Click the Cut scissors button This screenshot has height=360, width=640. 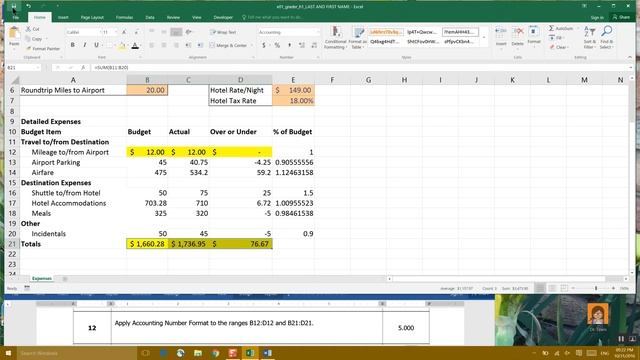point(33,29)
